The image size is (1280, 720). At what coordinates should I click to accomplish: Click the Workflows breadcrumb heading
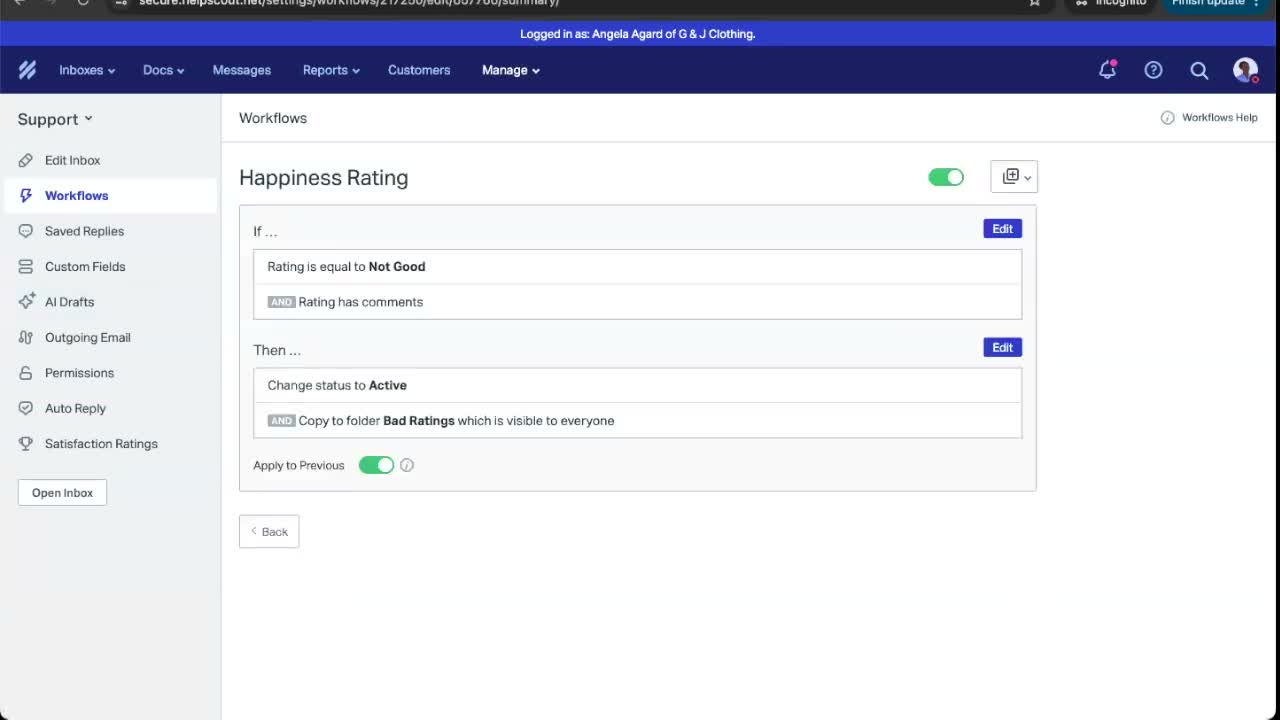(x=273, y=118)
